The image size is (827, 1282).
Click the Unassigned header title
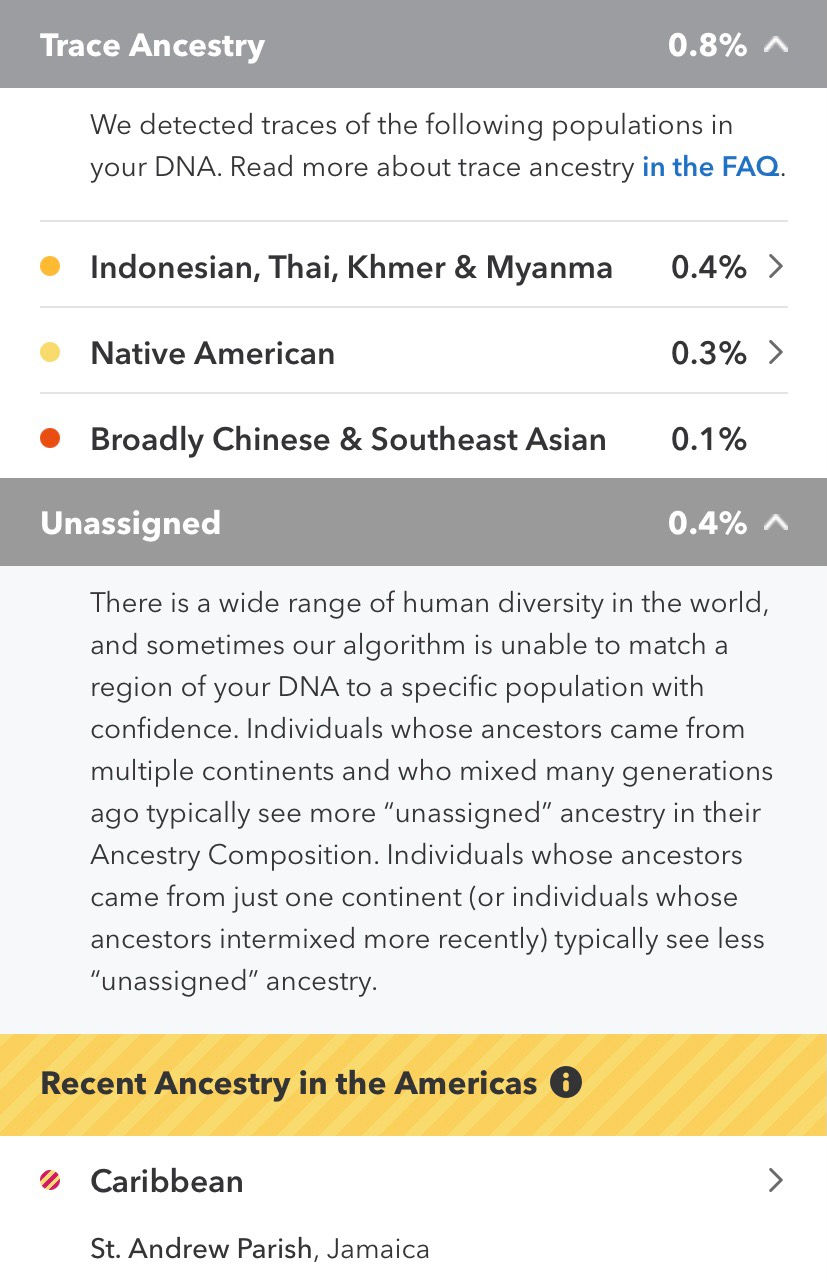(130, 523)
